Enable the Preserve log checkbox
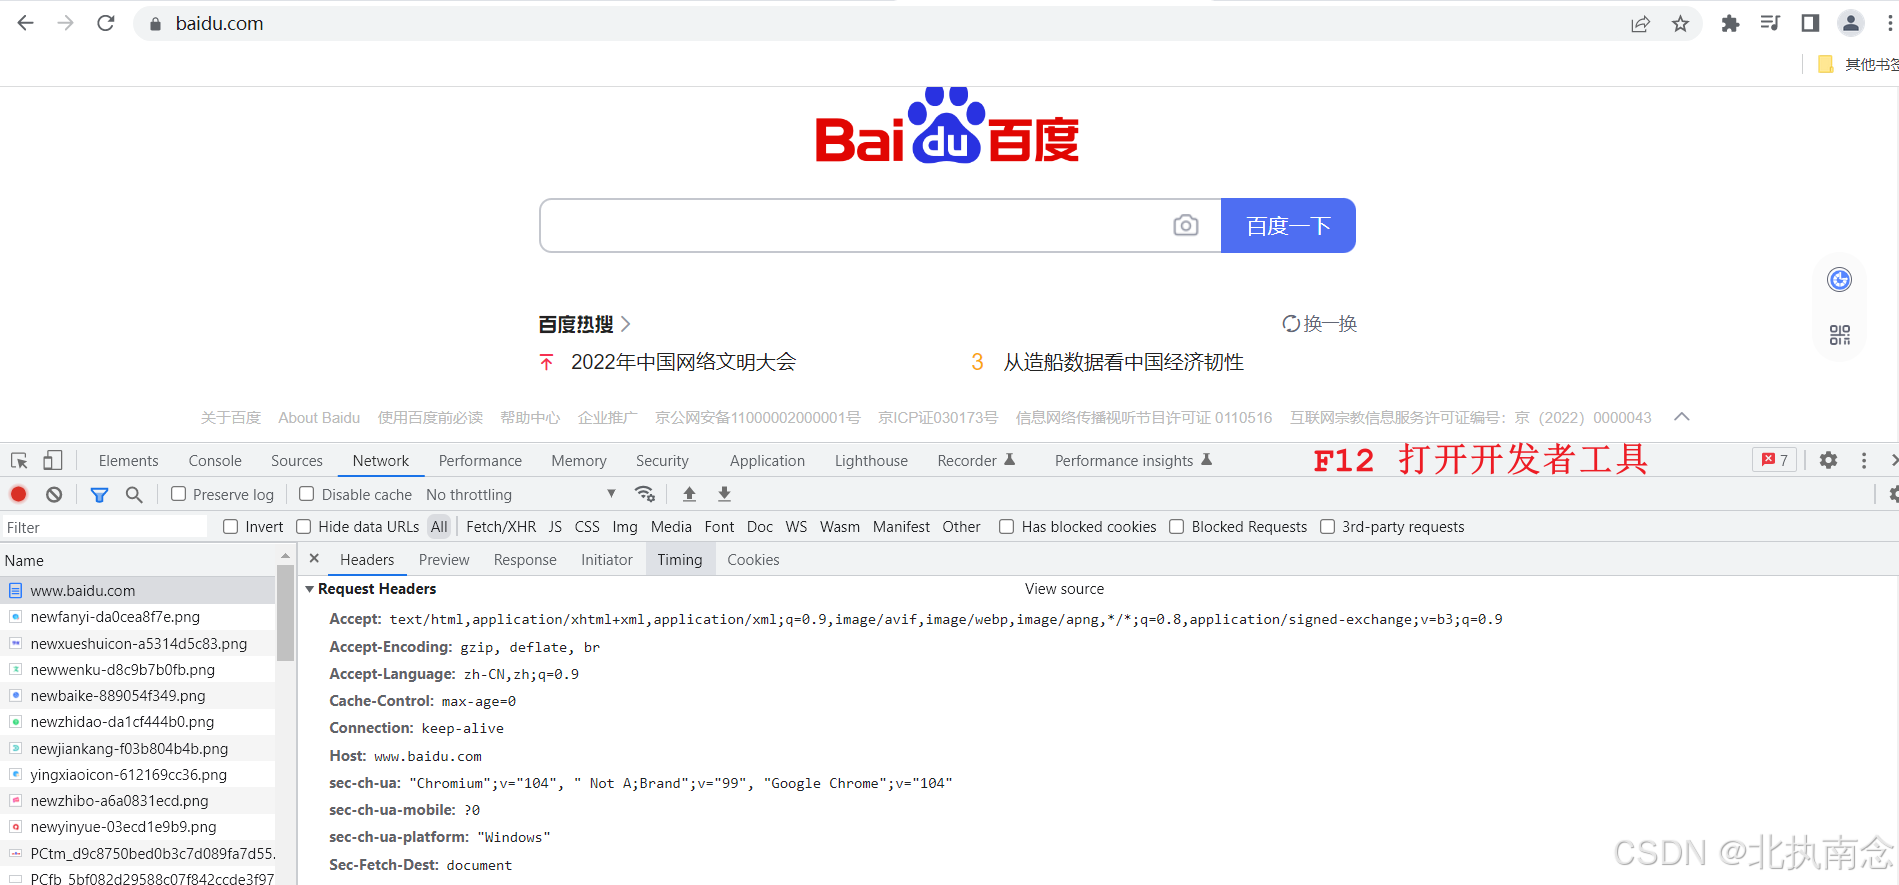Viewport: 1899px width, 885px height. (179, 494)
